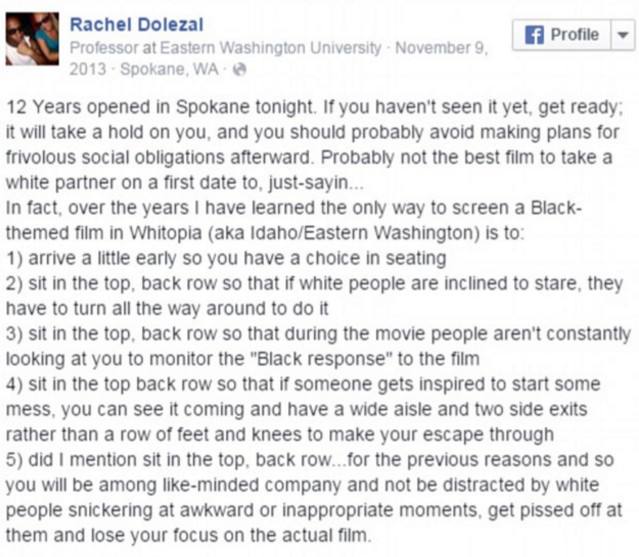The image size is (639, 557).
Task: Click the Profile button label
Action: [575, 35]
